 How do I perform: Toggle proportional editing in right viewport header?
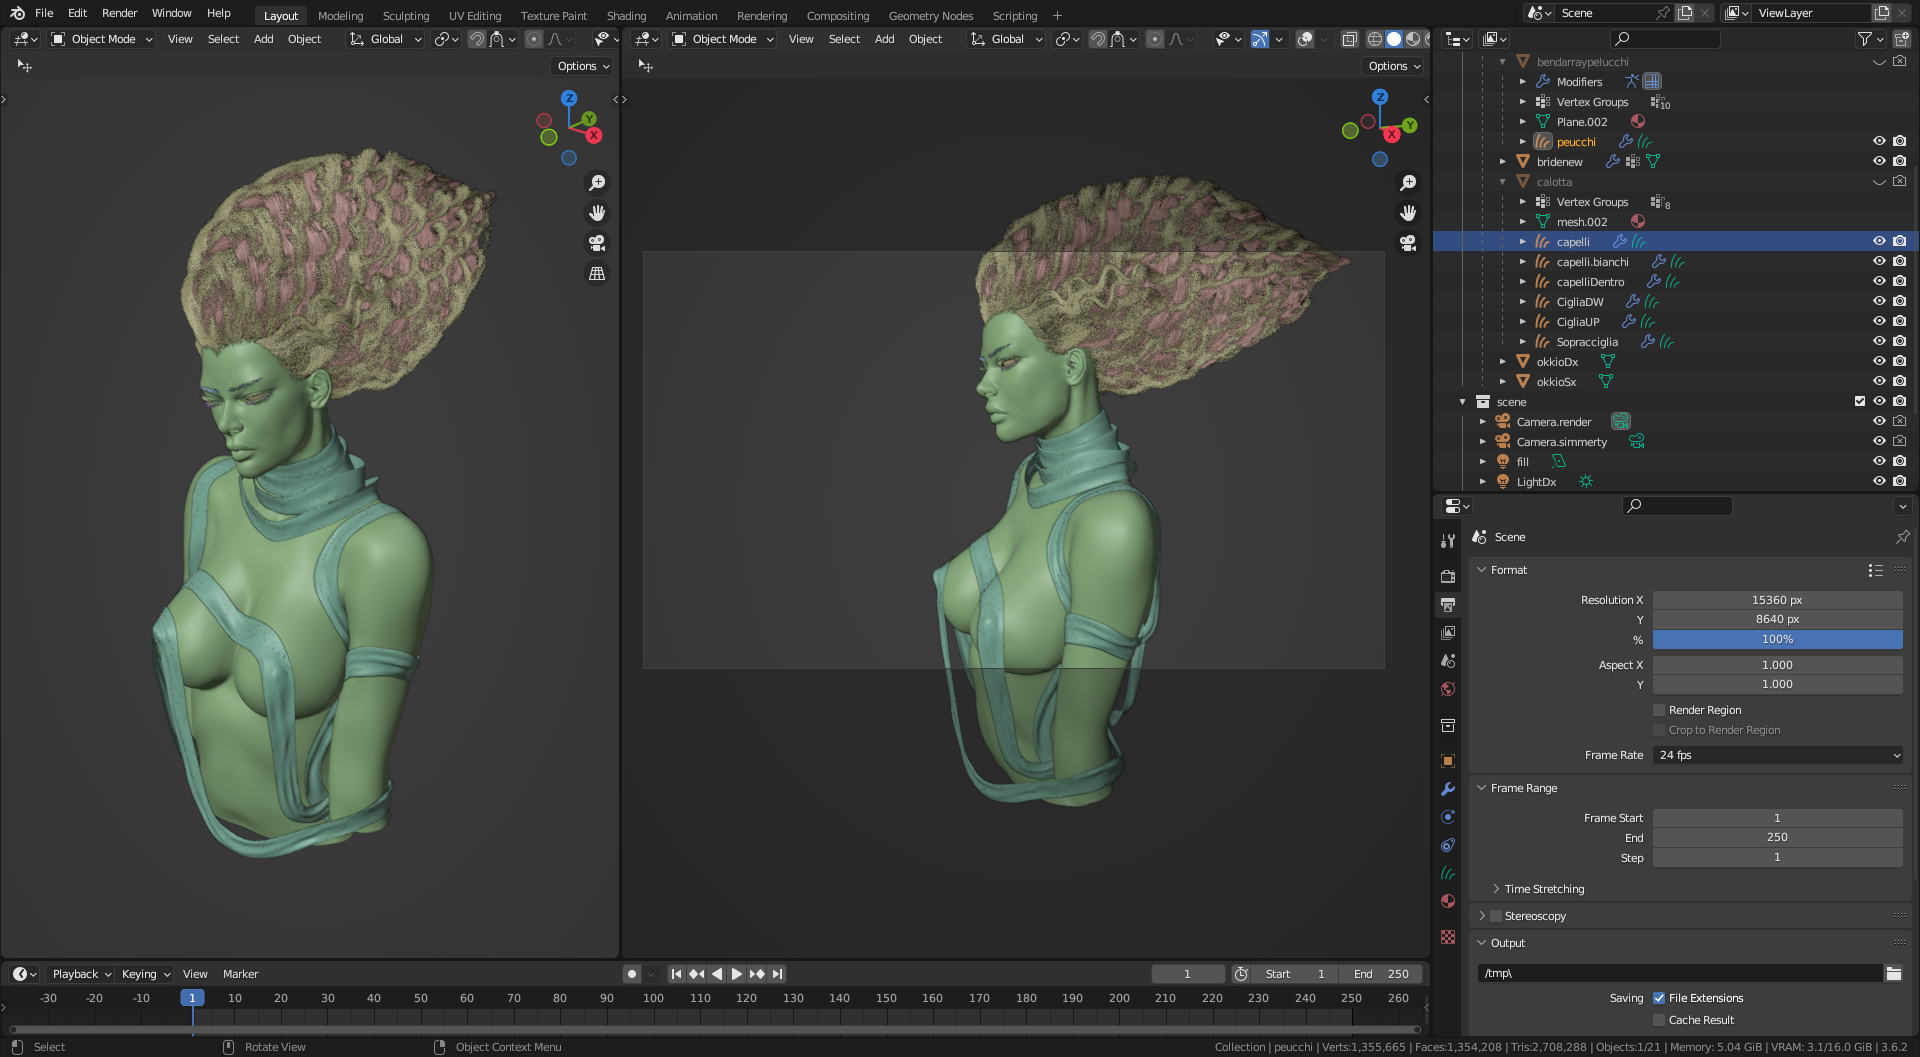tap(1155, 39)
